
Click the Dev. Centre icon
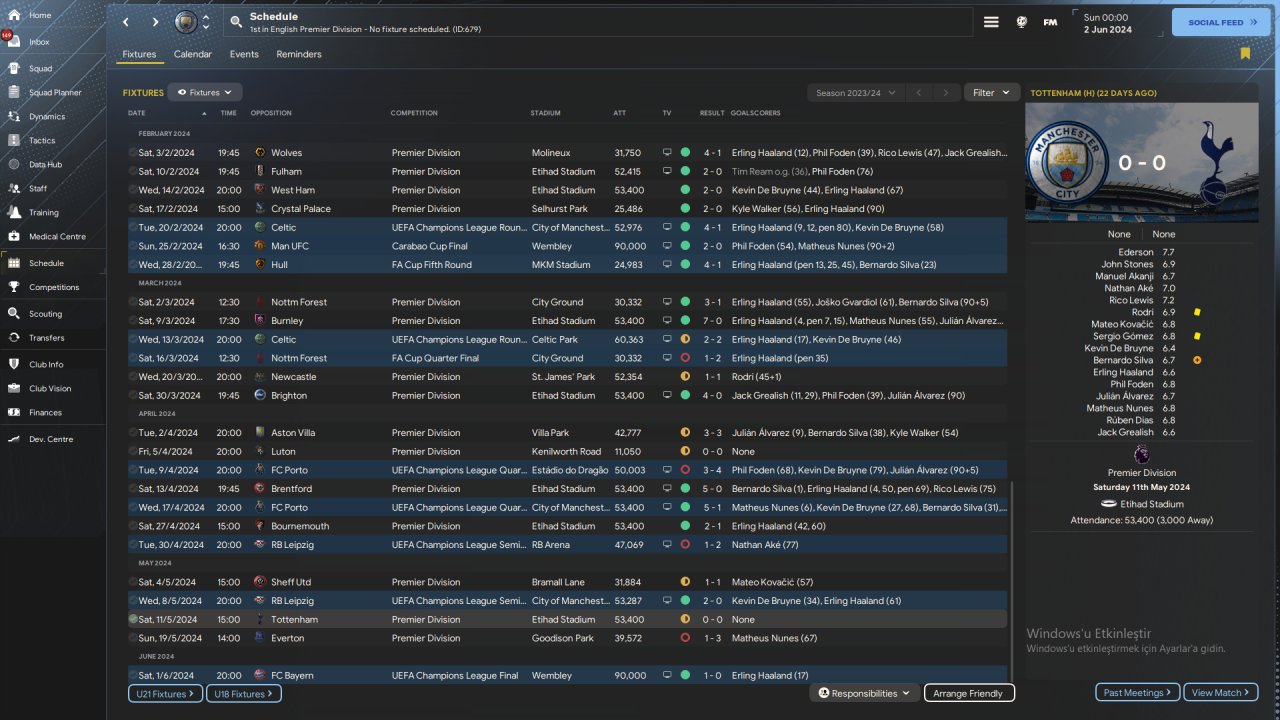coord(14,439)
